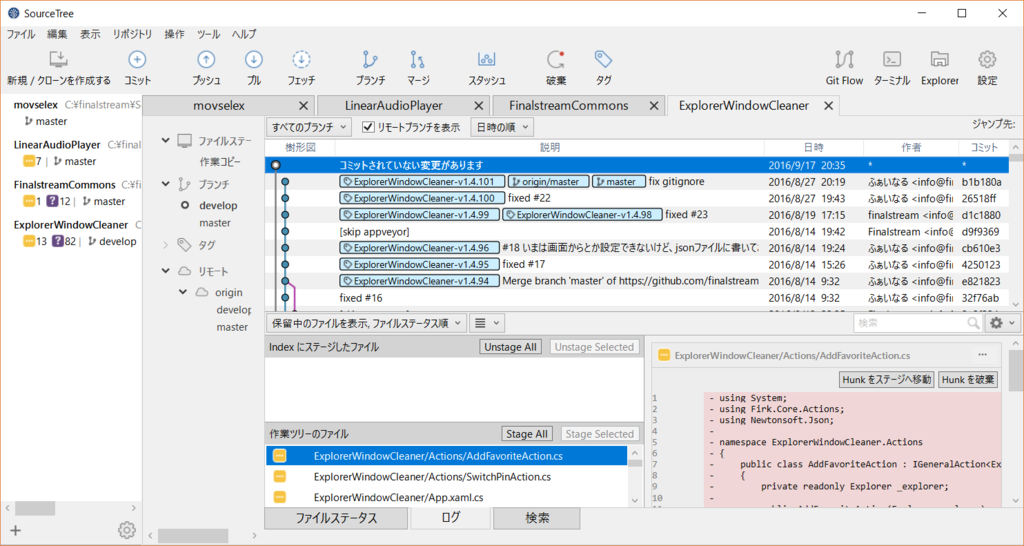Click the search magnifier icon
This screenshot has width=1024, height=546.
click(973, 323)
